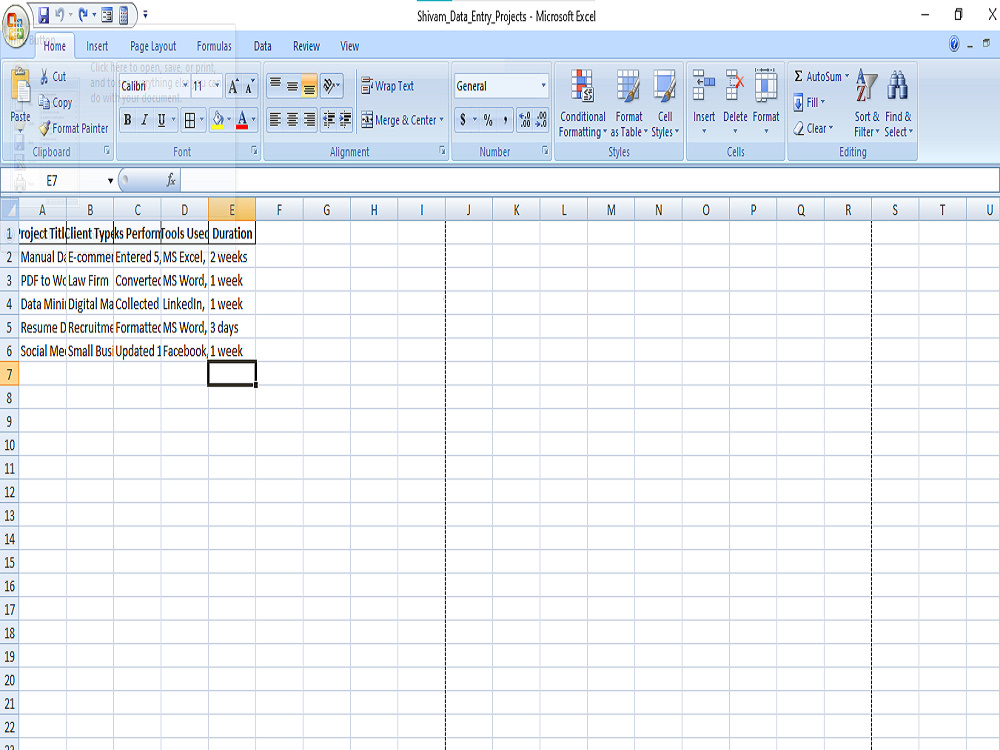Open Find & Select binoculars
Viewport: 1000px width, 750px height.
[x=898, y=103]
